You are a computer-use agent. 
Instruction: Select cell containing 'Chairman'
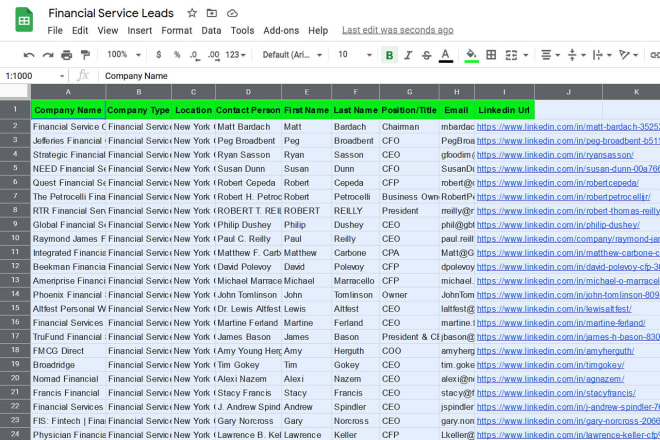[x=409, y=127]
